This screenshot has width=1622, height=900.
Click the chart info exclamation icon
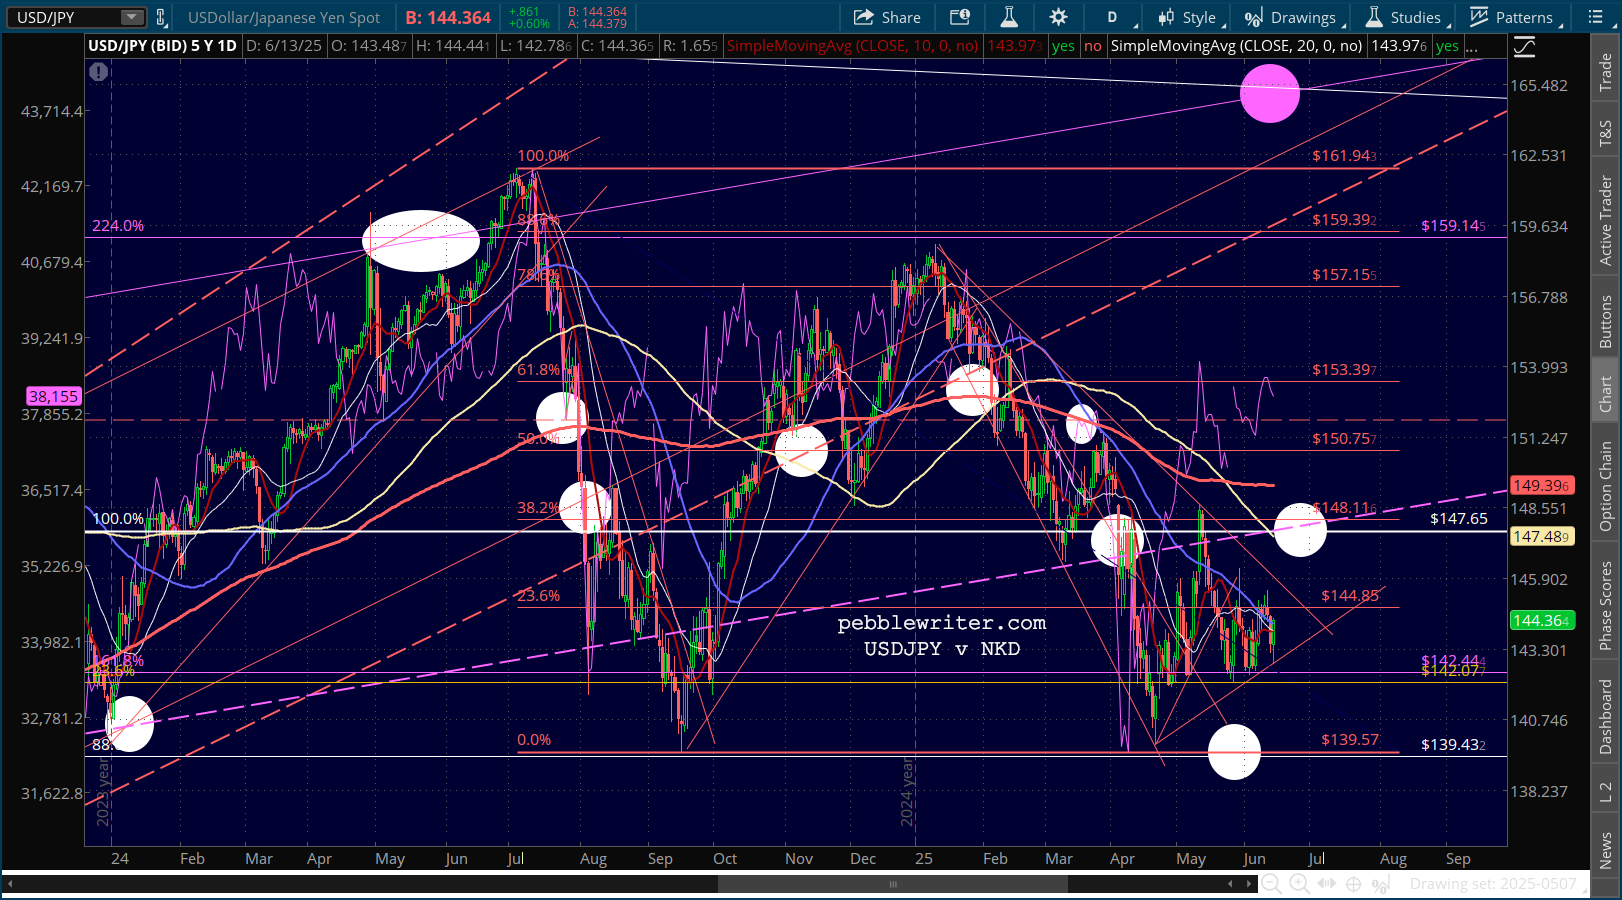(x=98, y=71)
